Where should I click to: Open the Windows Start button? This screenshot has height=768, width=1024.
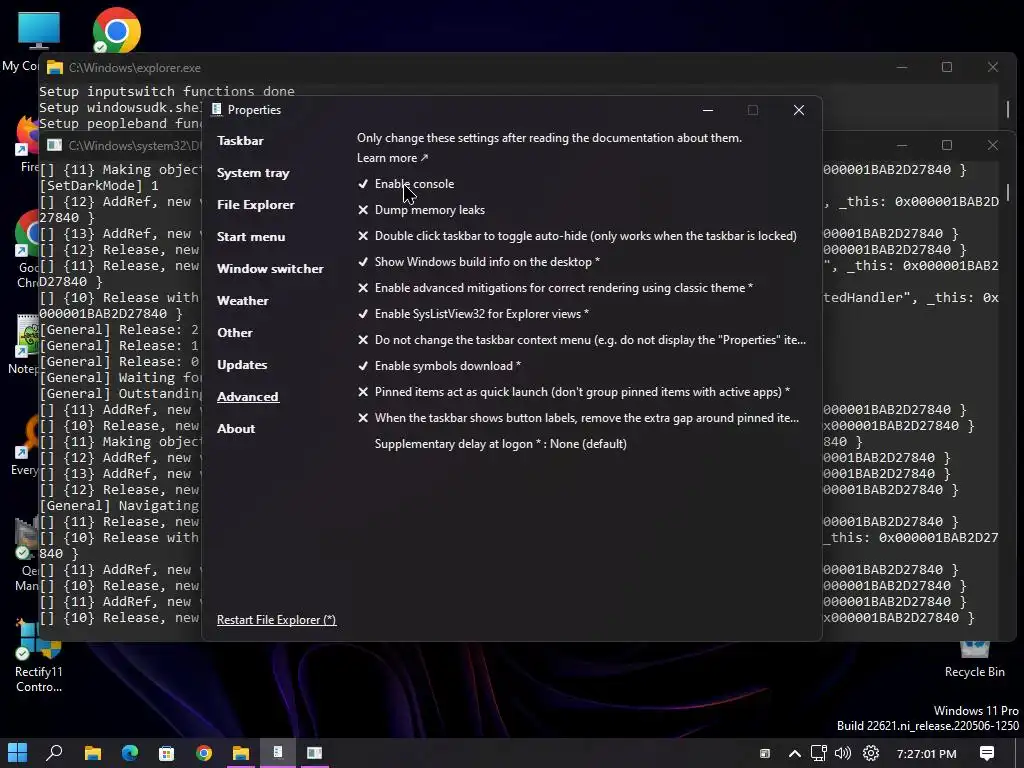(18, 753)
